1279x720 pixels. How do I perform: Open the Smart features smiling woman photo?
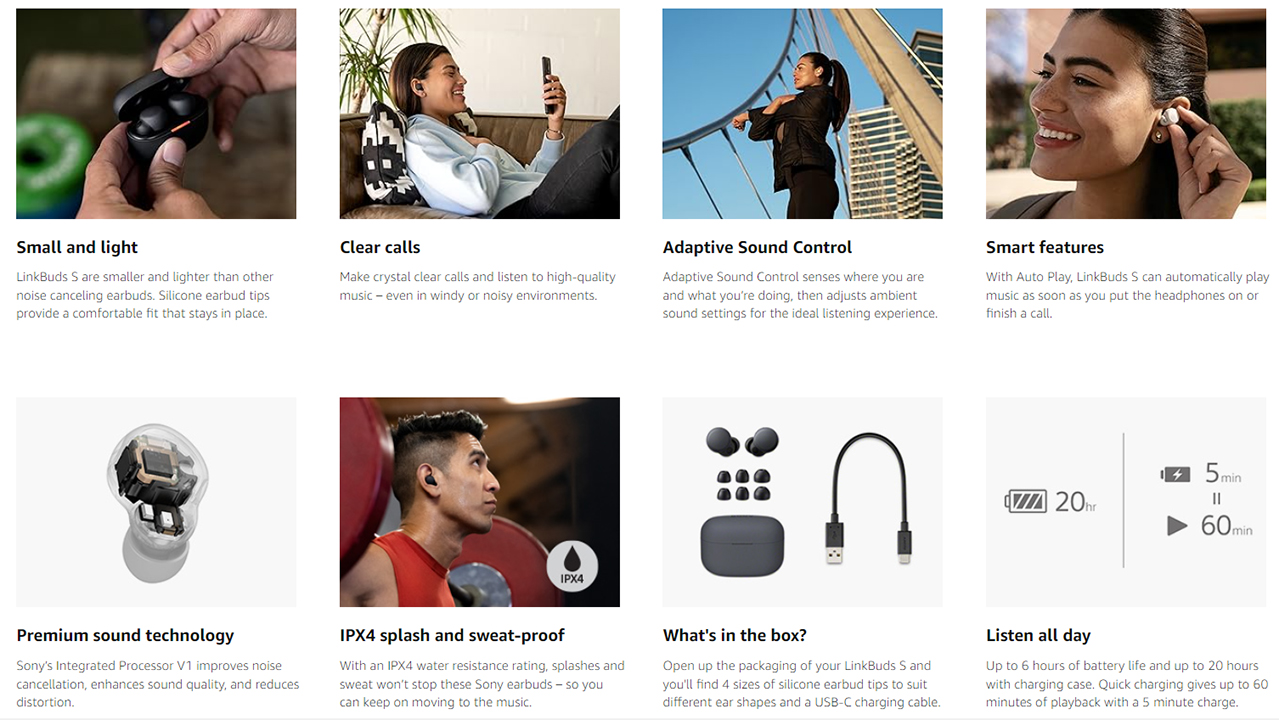1126,114
